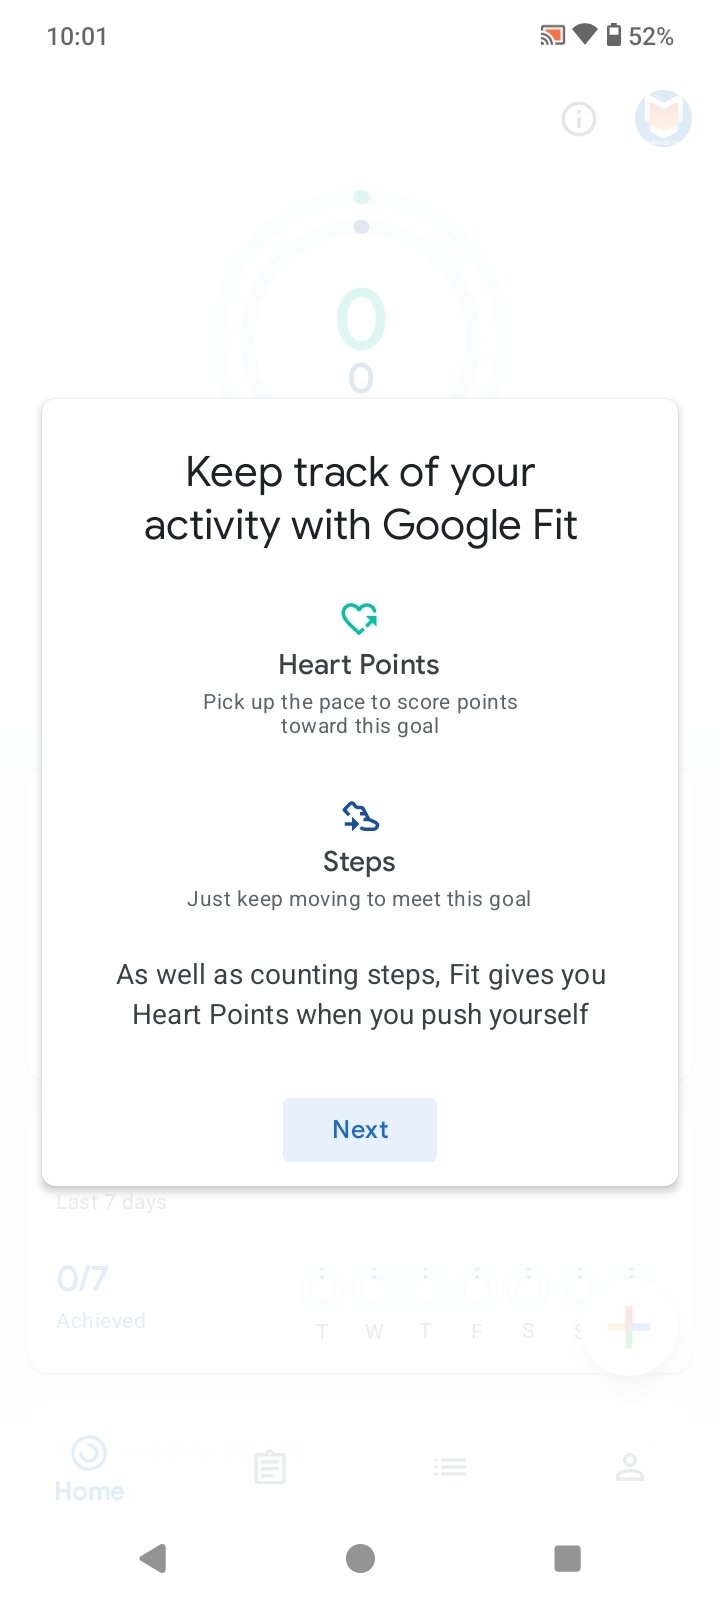Tap the cast icon in status bar
This screenshot has height=1600, width=720.
[552, 37]
